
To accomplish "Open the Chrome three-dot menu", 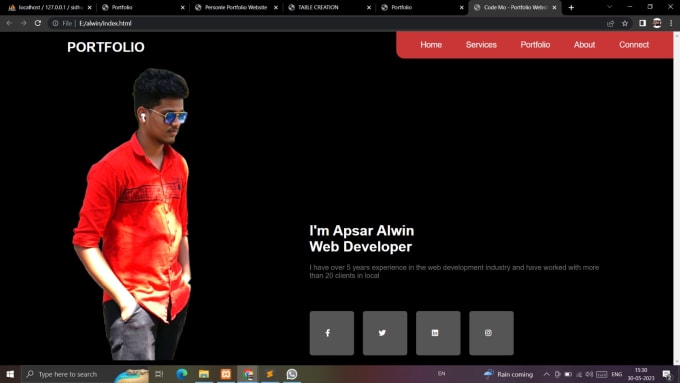I will [x=671, y=23].
